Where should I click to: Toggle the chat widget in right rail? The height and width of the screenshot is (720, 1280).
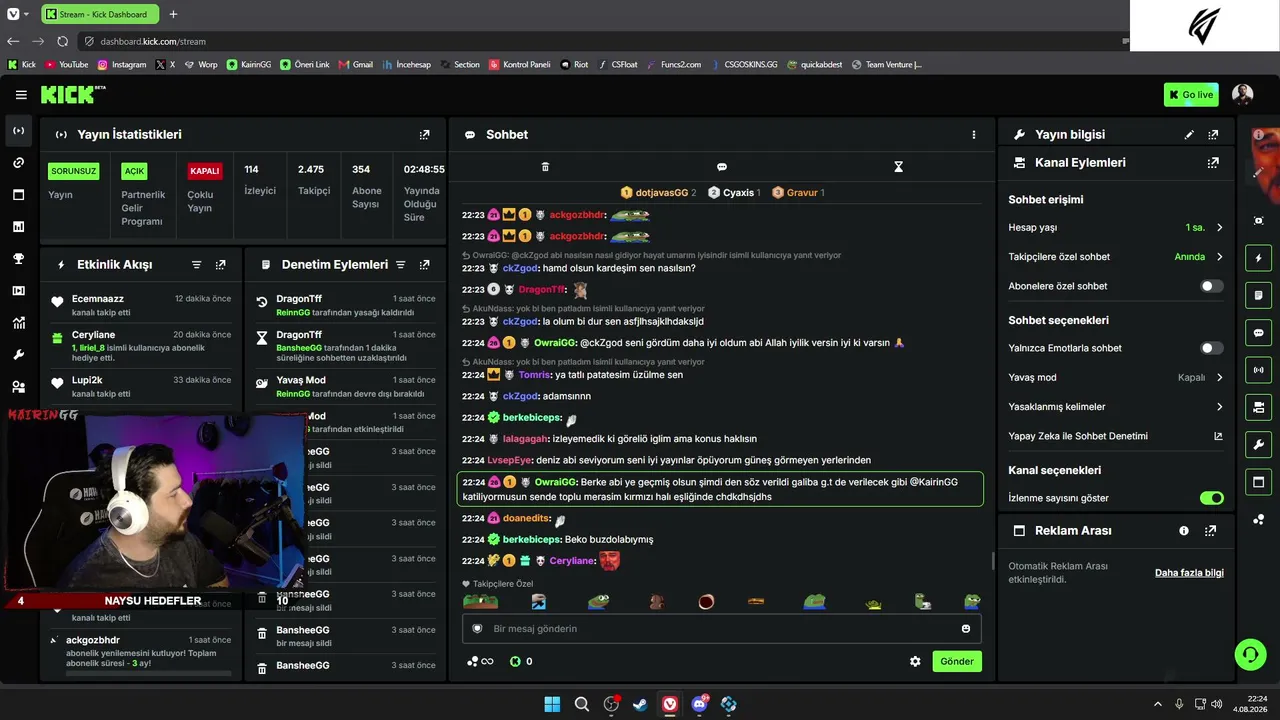1259,333
